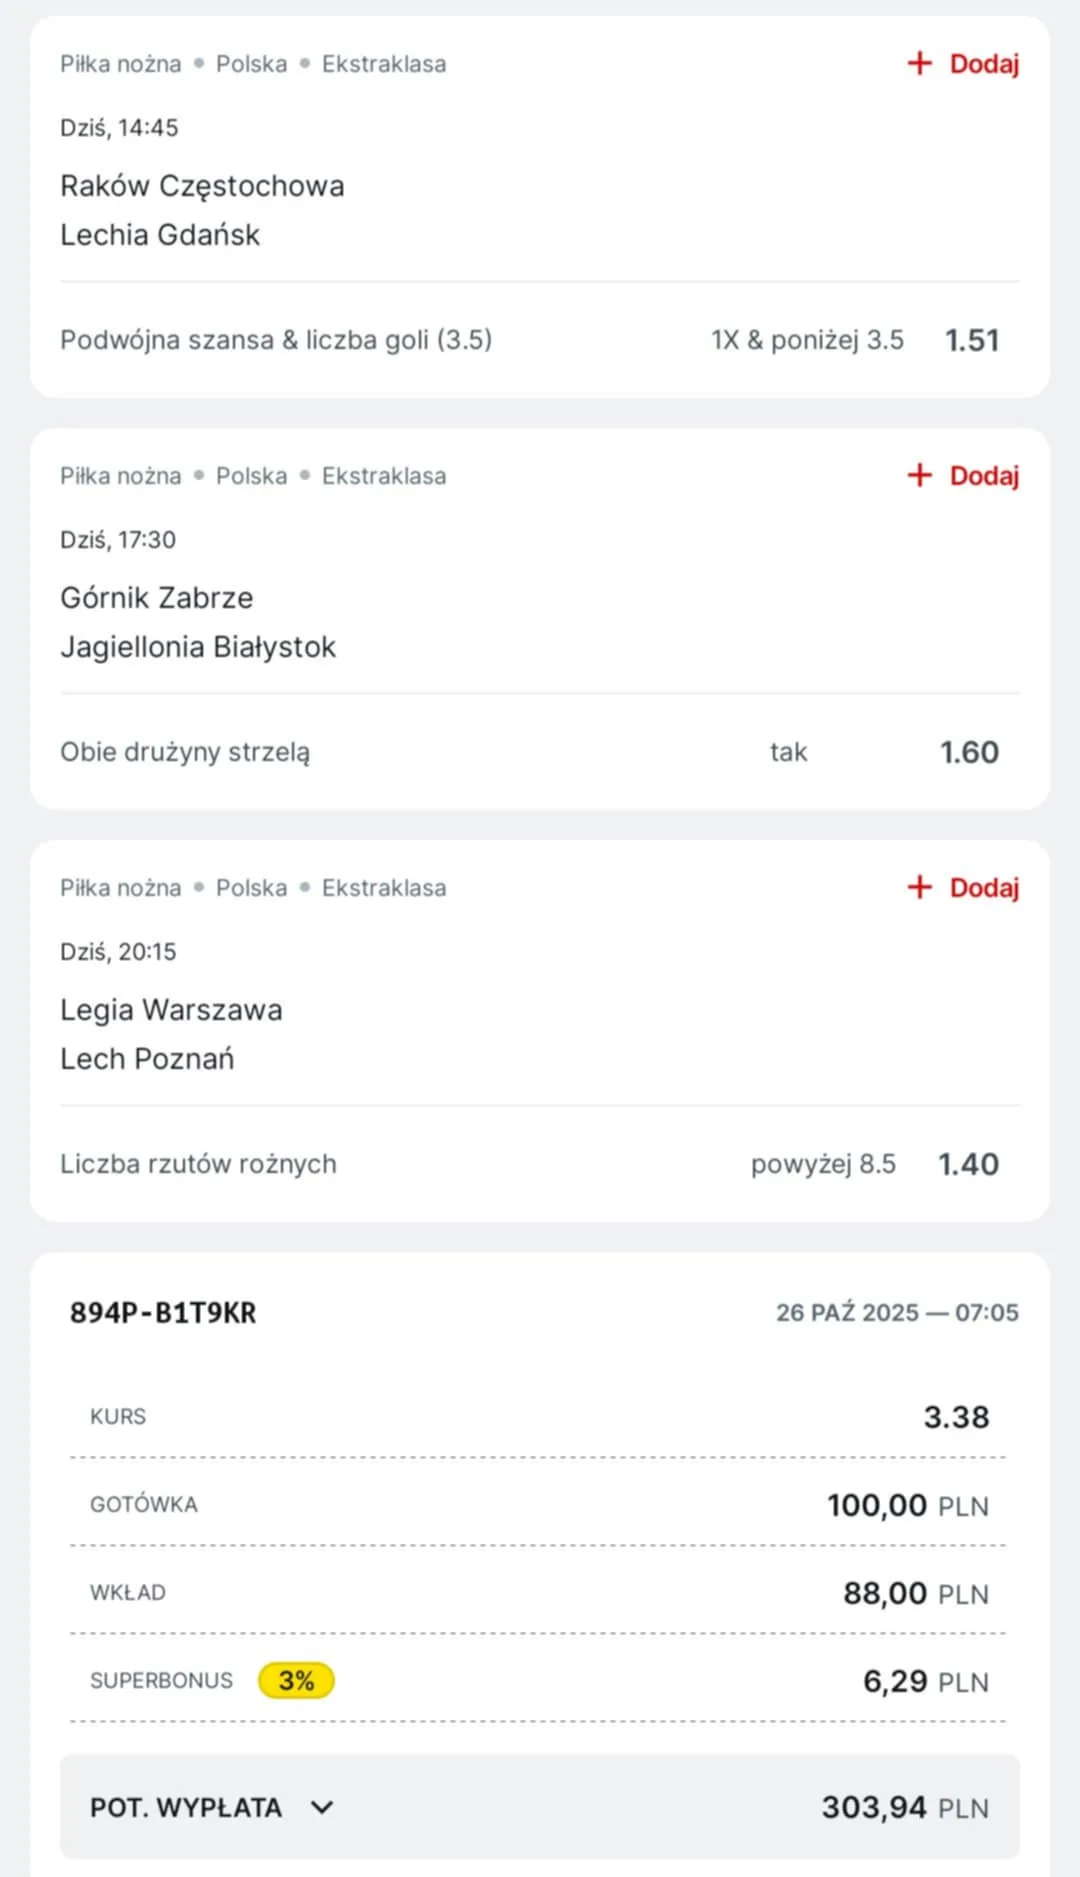Open Jagiellonia Białystok match details
Image resolution: width=1080 pixels, height=1877 pixels.
(198, 647)
